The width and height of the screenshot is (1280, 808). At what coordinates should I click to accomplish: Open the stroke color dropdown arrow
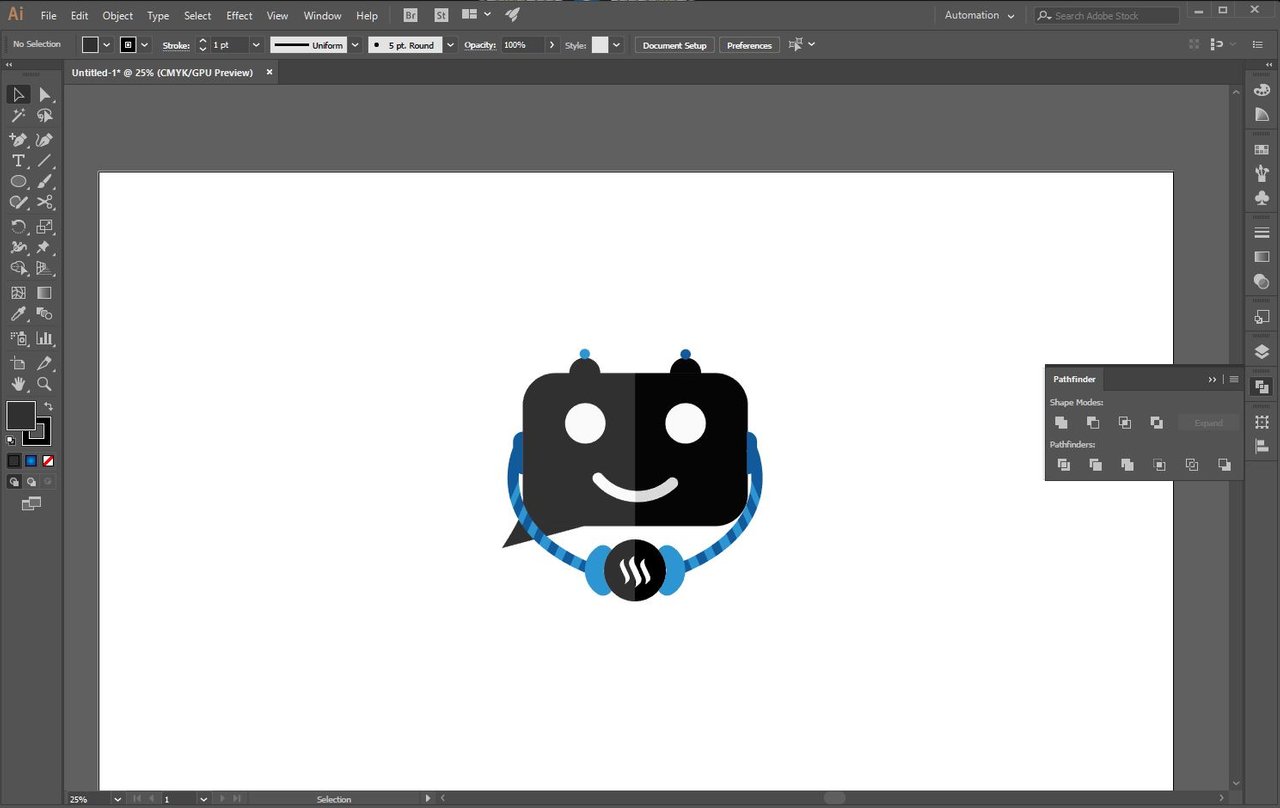(x=145, y=45)
